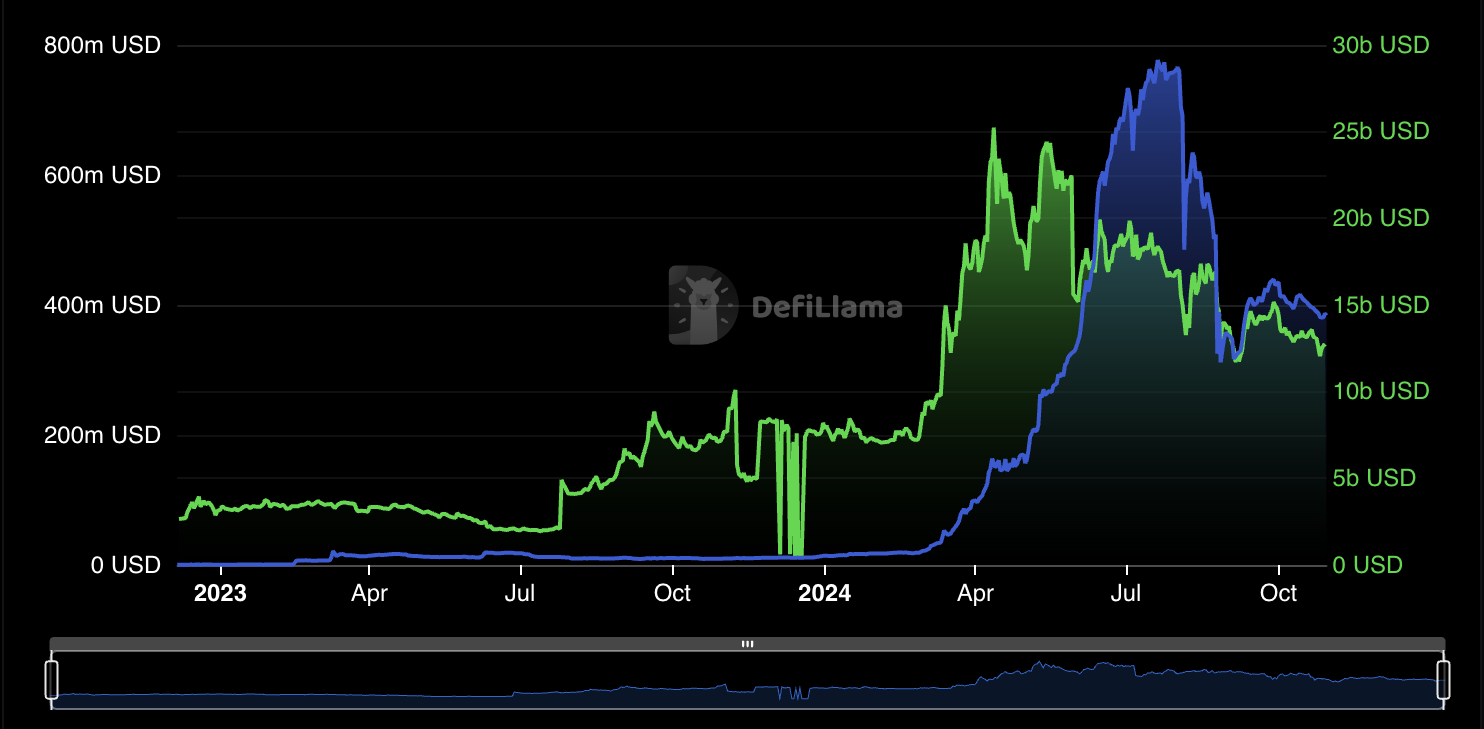Click the 800m USD left axis label
Viewport: 1484px width, 729px height.
(x=102, y=45)
